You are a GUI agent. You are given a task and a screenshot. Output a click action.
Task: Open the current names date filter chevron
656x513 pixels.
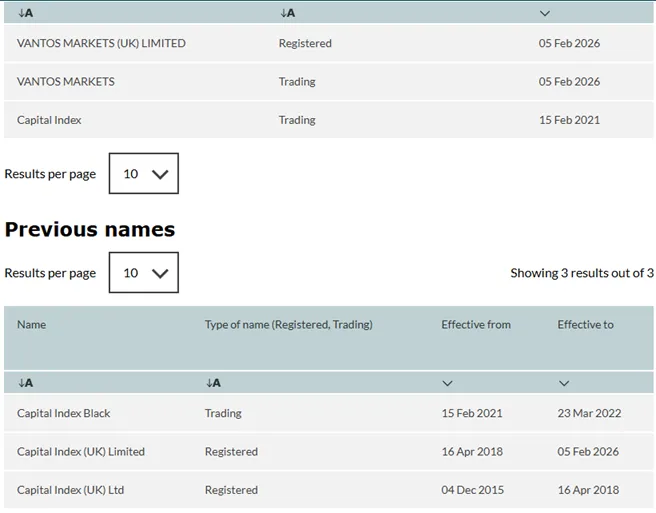tap(544, 13)
